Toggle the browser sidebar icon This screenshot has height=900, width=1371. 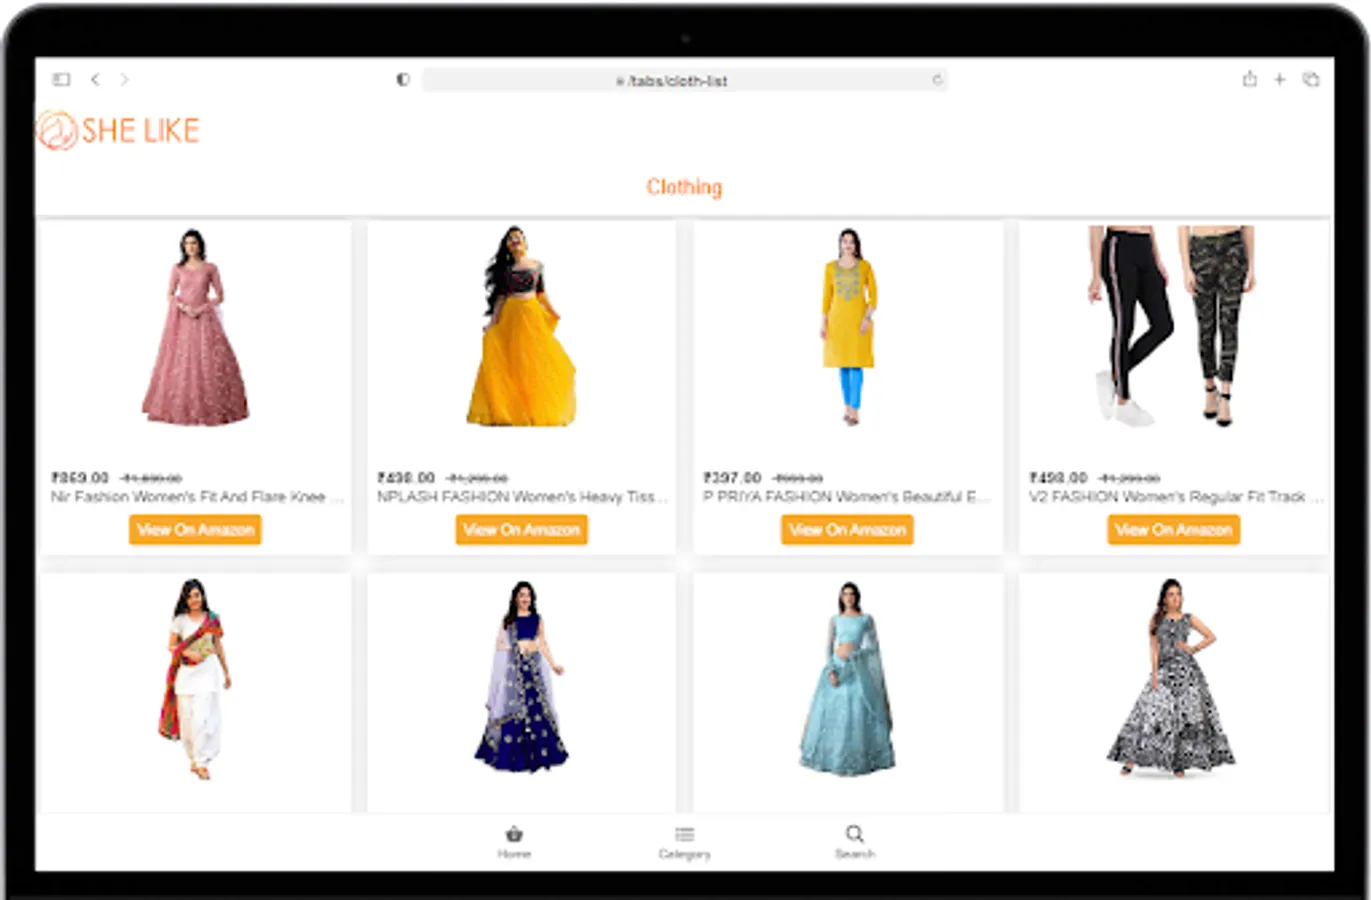tap(61, 79)
